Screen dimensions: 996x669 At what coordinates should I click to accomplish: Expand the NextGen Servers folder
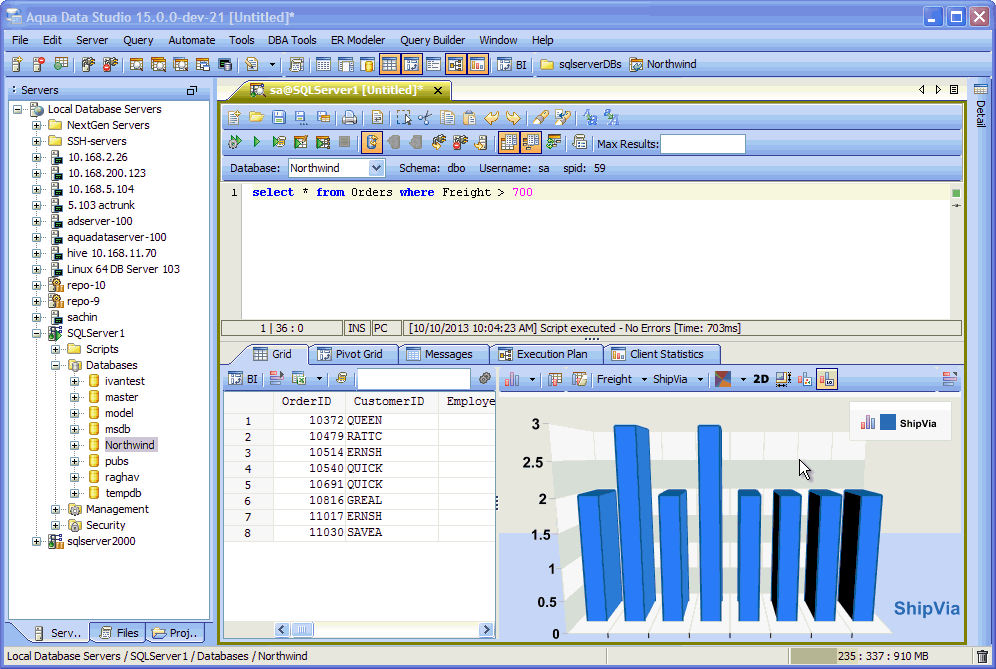(37, 125)
